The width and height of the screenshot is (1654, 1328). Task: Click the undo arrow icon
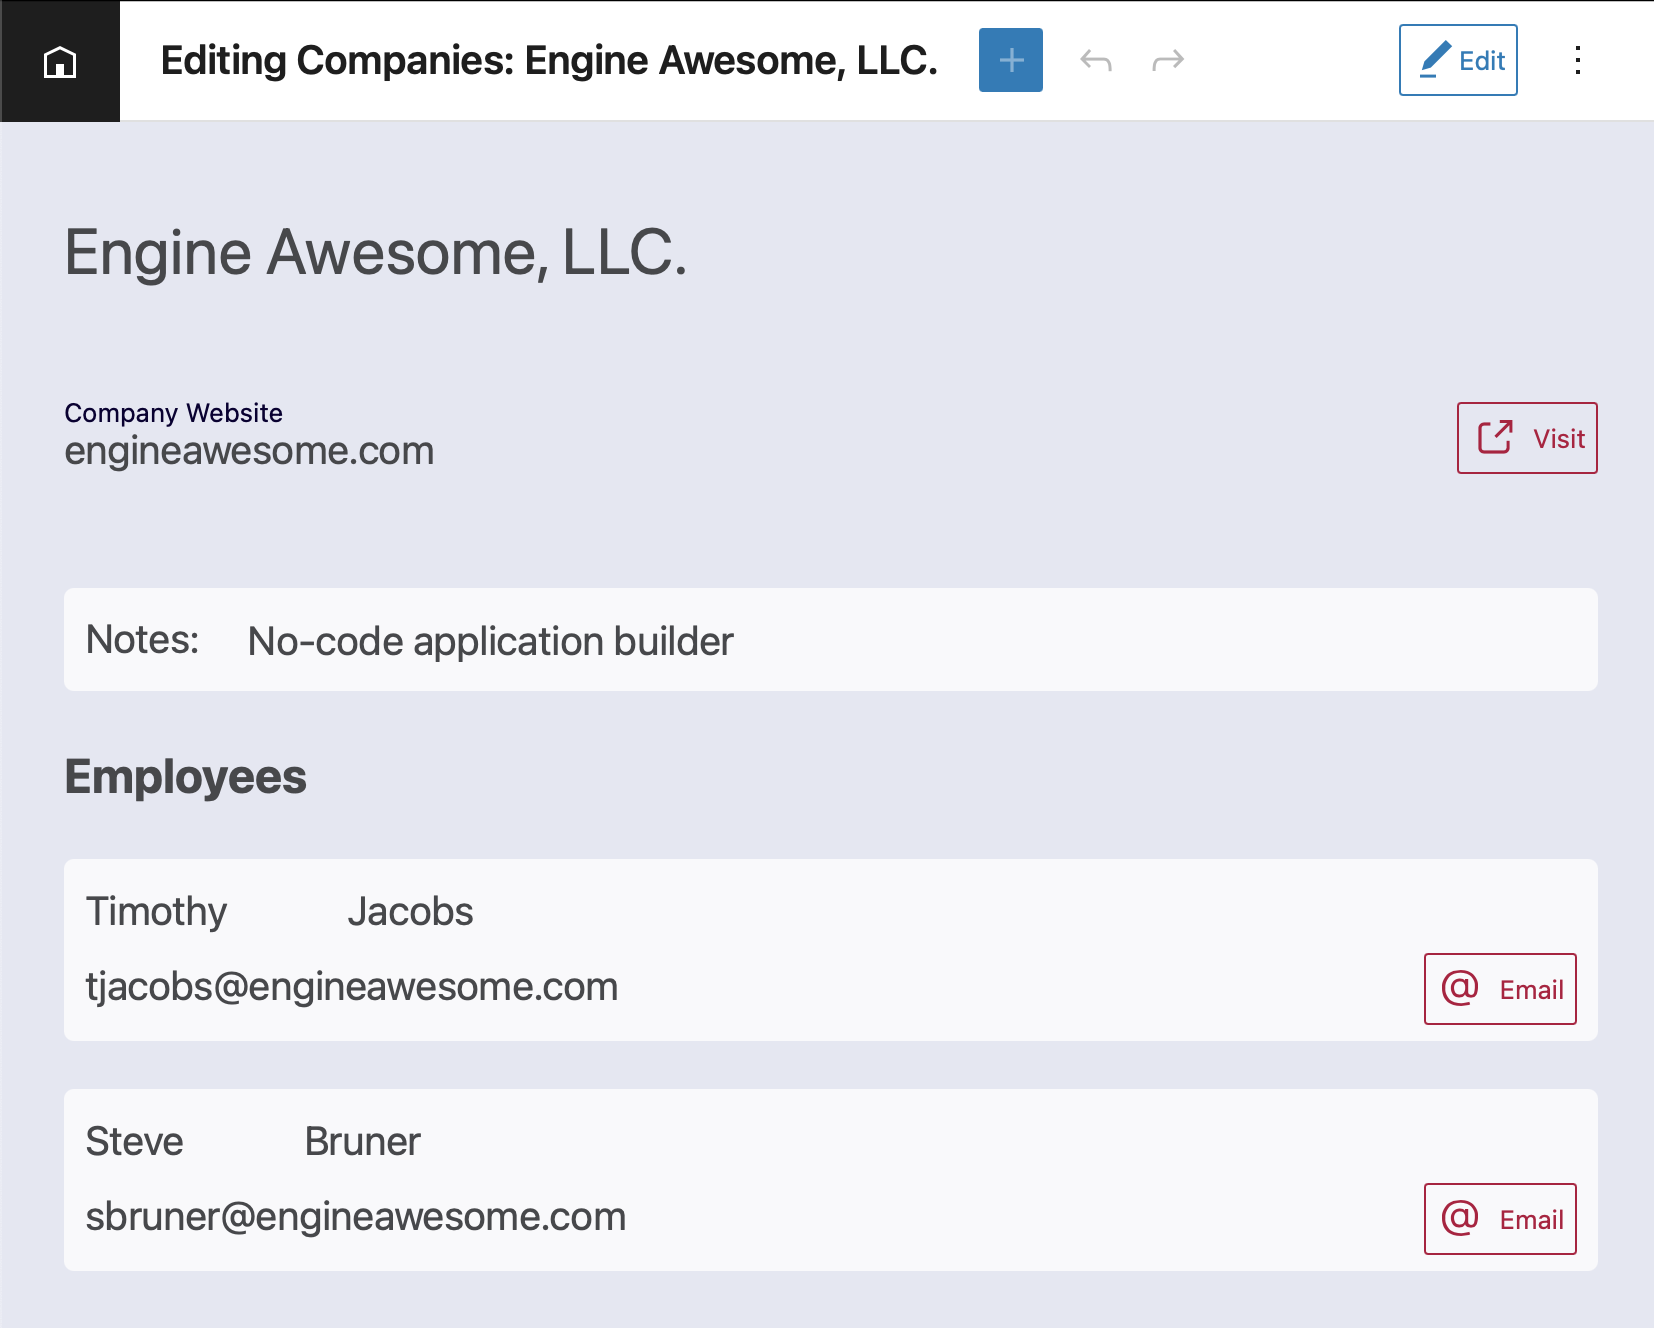[1097, 60]
